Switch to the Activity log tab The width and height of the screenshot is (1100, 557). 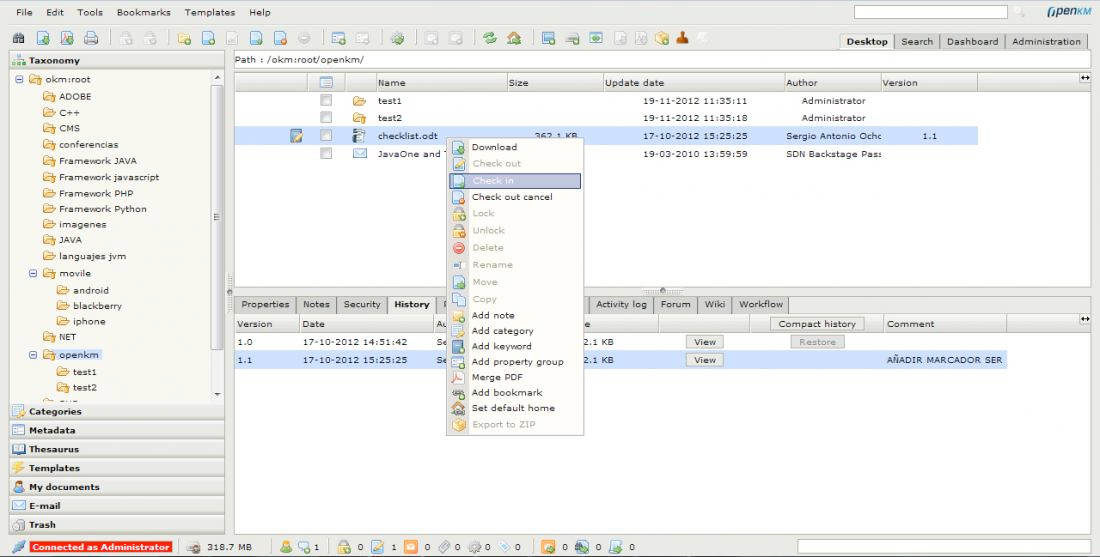point(621,304)
